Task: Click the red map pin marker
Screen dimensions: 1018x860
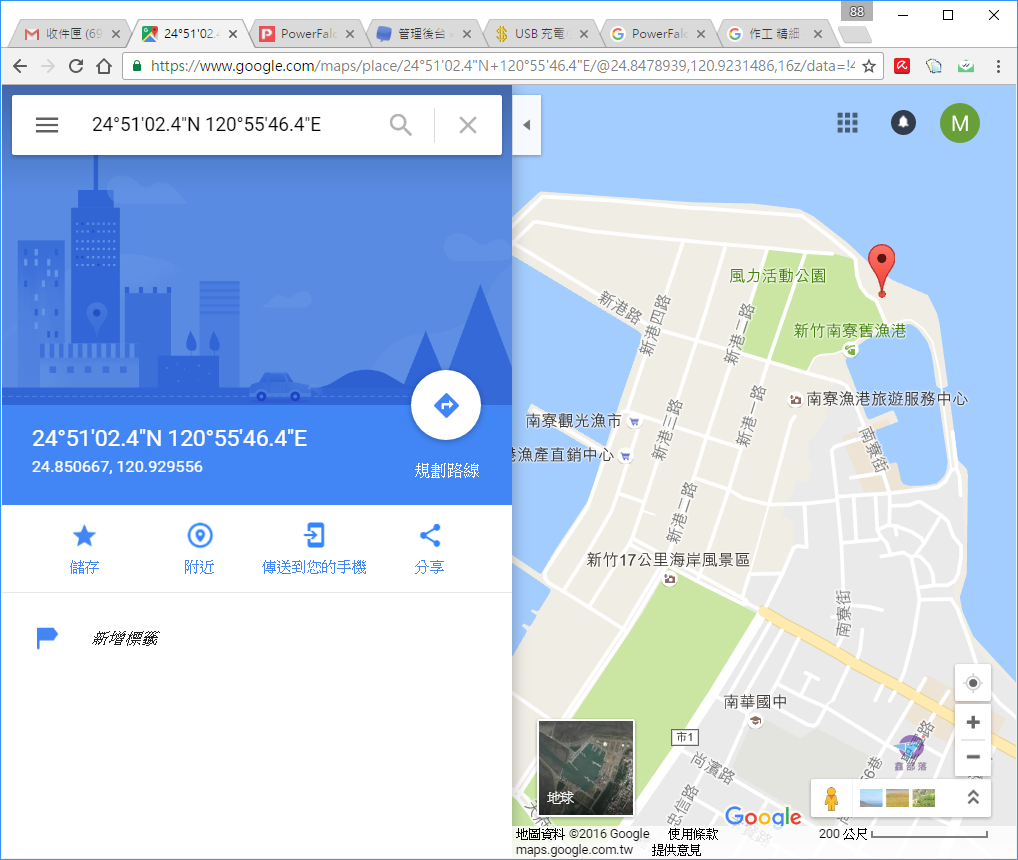Action: point(881,269)
